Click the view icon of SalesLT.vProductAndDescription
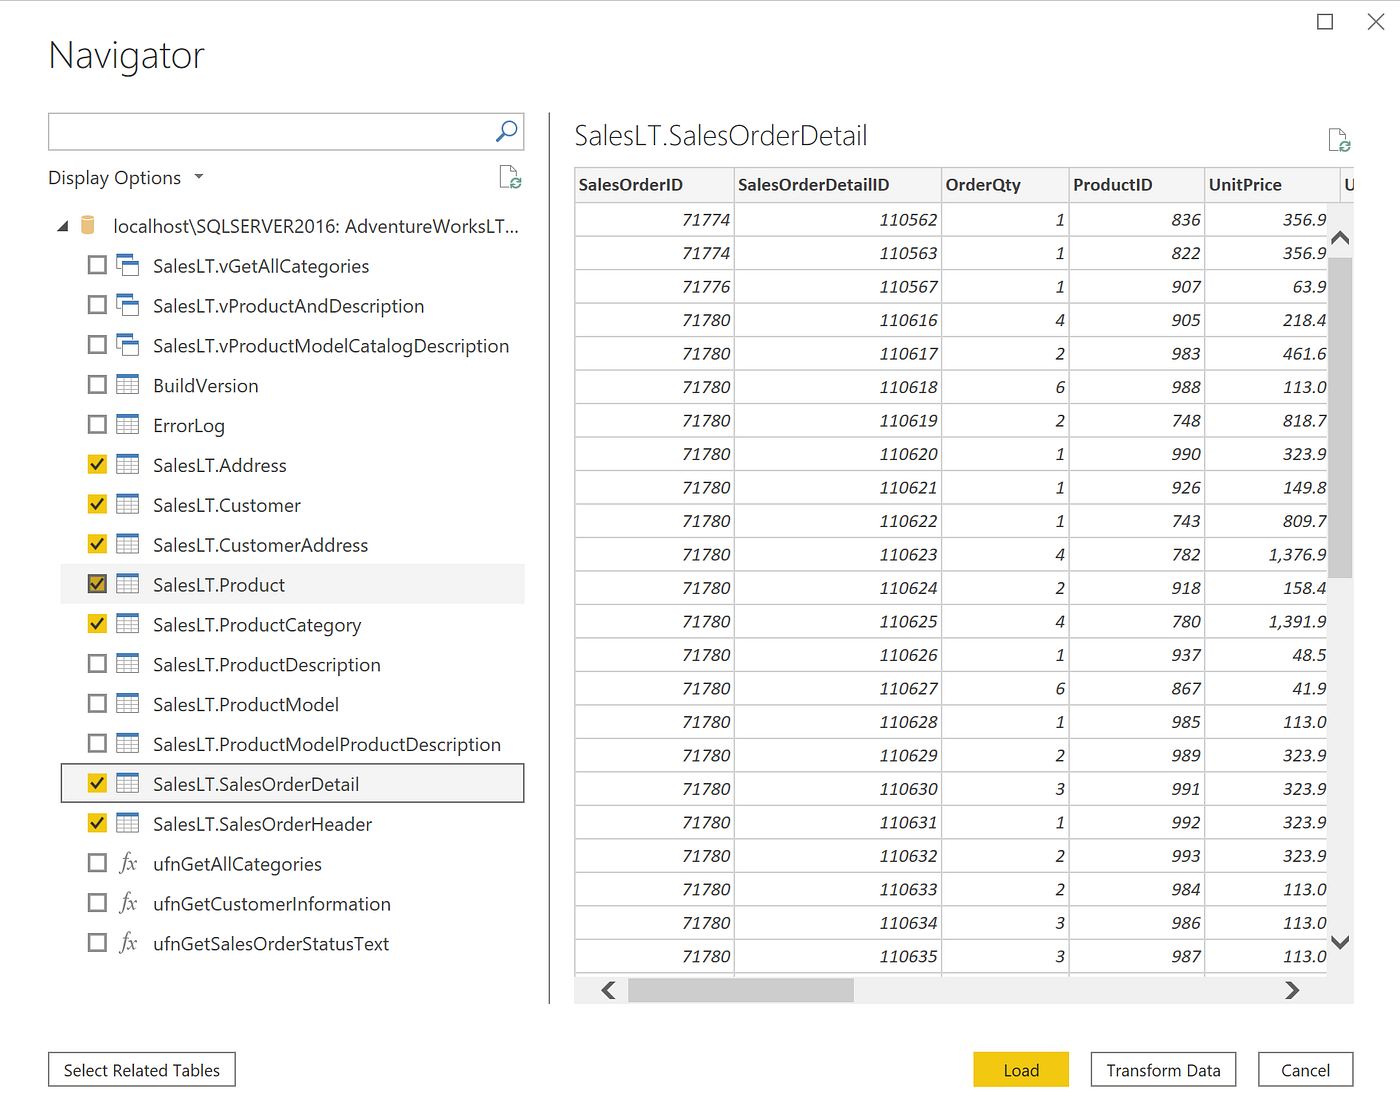The width and height of the screenshot is (1400, 1110). [128, 305]
